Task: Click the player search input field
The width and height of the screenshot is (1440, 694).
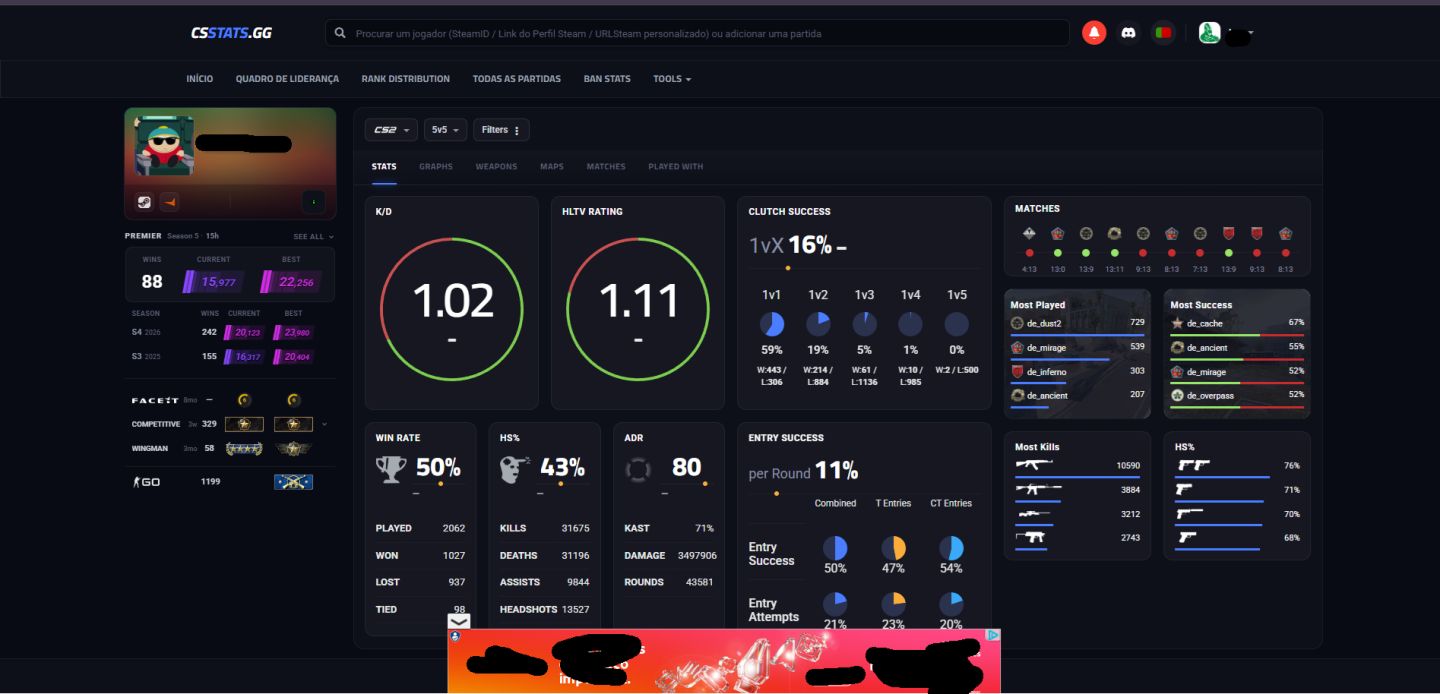Action: [697, 33]
